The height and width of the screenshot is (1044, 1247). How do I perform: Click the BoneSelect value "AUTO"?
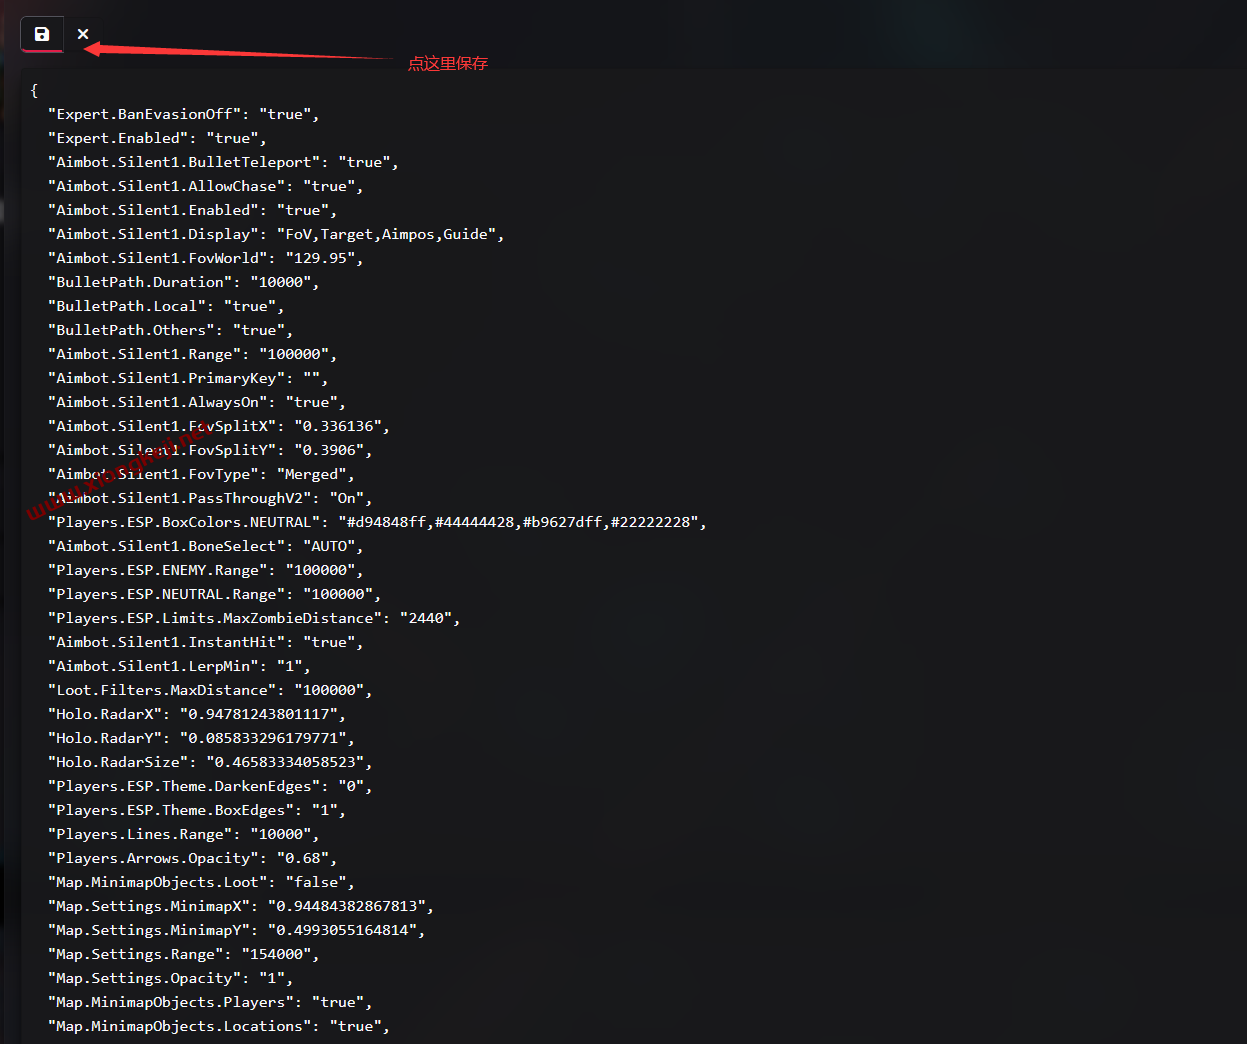pos(329,546)
